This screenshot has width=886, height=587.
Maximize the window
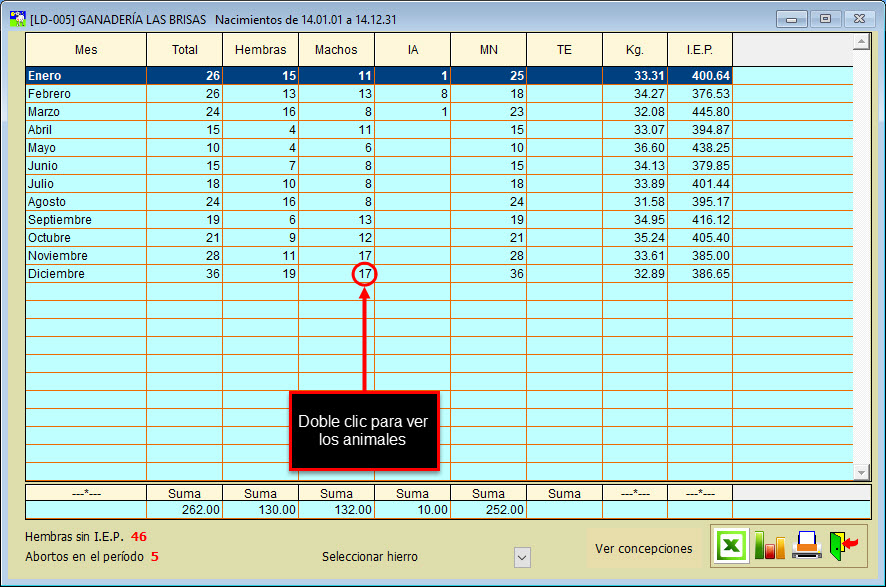(x=826, y=18)
